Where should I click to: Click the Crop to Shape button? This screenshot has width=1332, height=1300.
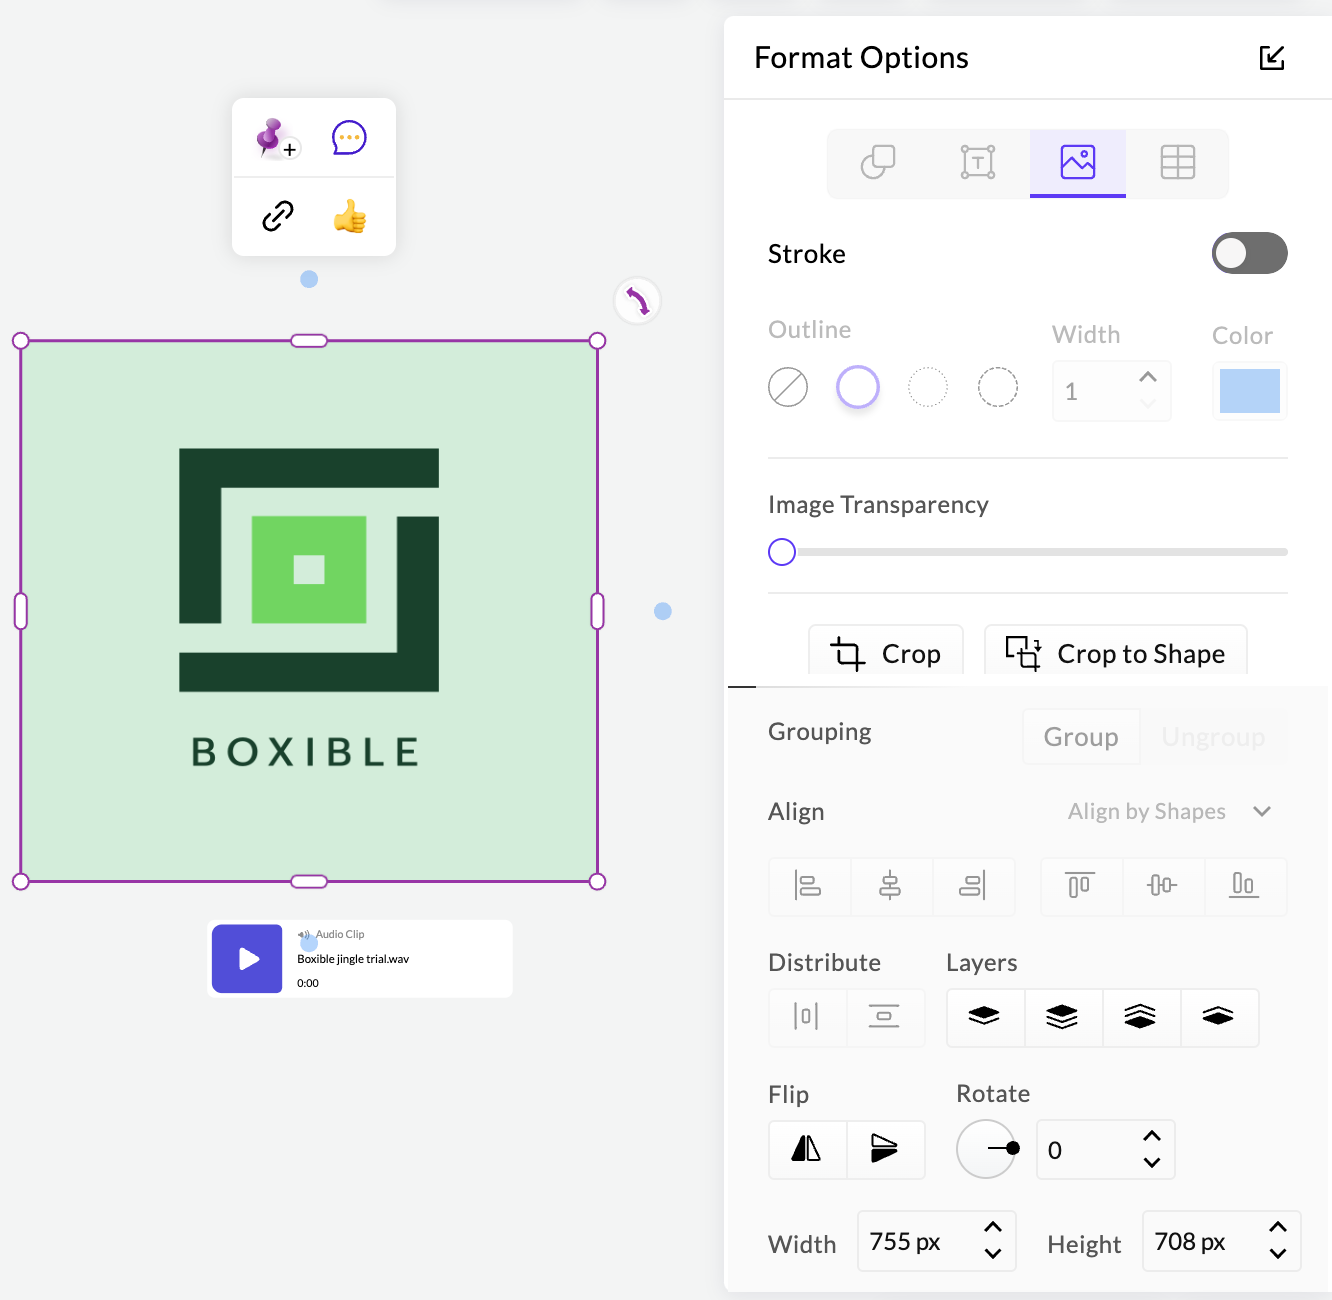click(x=1116, y=652)
